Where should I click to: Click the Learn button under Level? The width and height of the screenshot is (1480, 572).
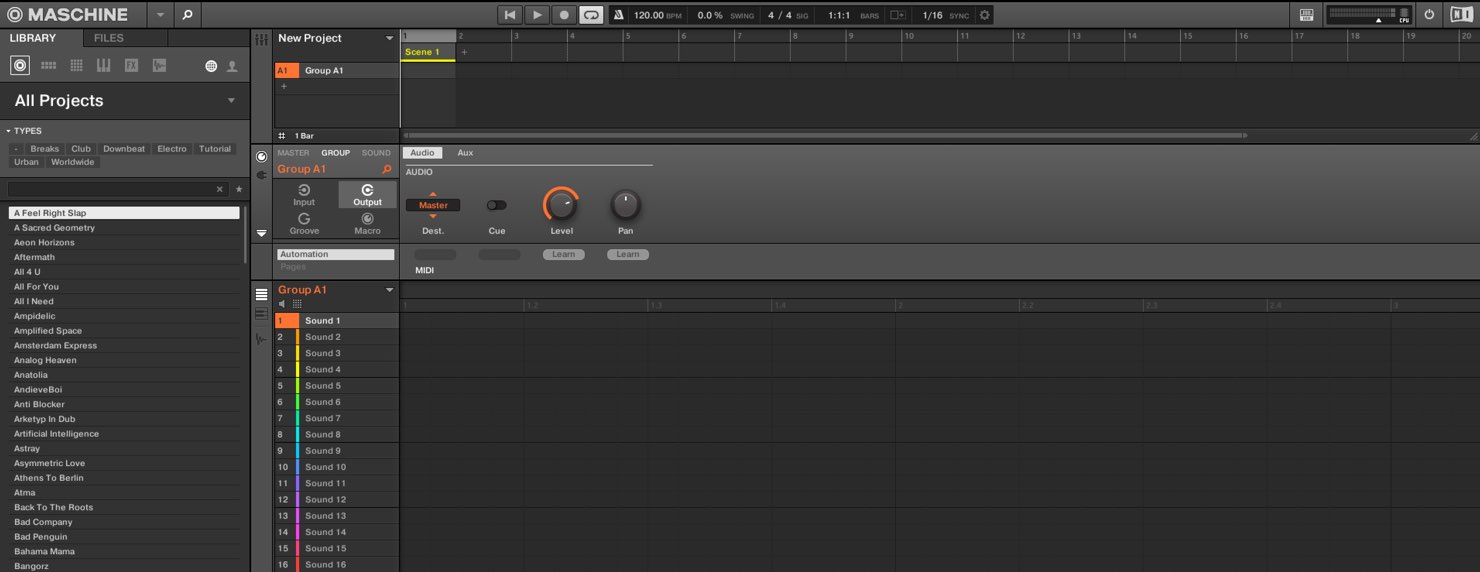[564, 254]
